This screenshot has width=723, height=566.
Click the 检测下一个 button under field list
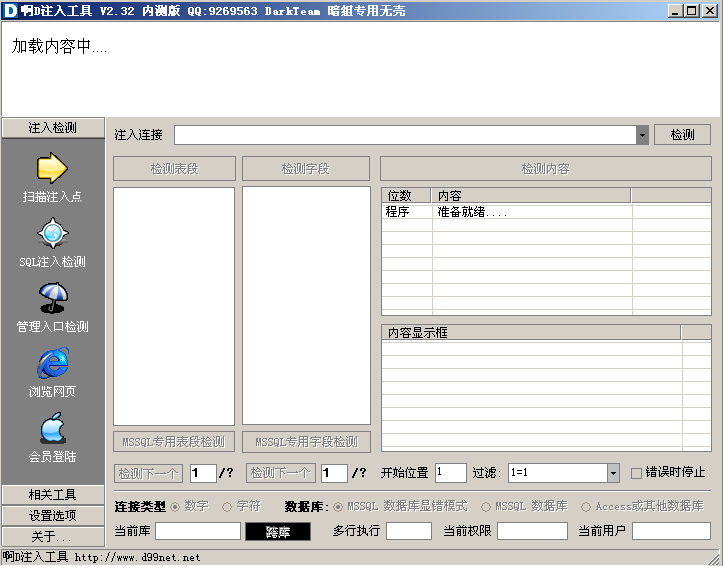[281, 473]
